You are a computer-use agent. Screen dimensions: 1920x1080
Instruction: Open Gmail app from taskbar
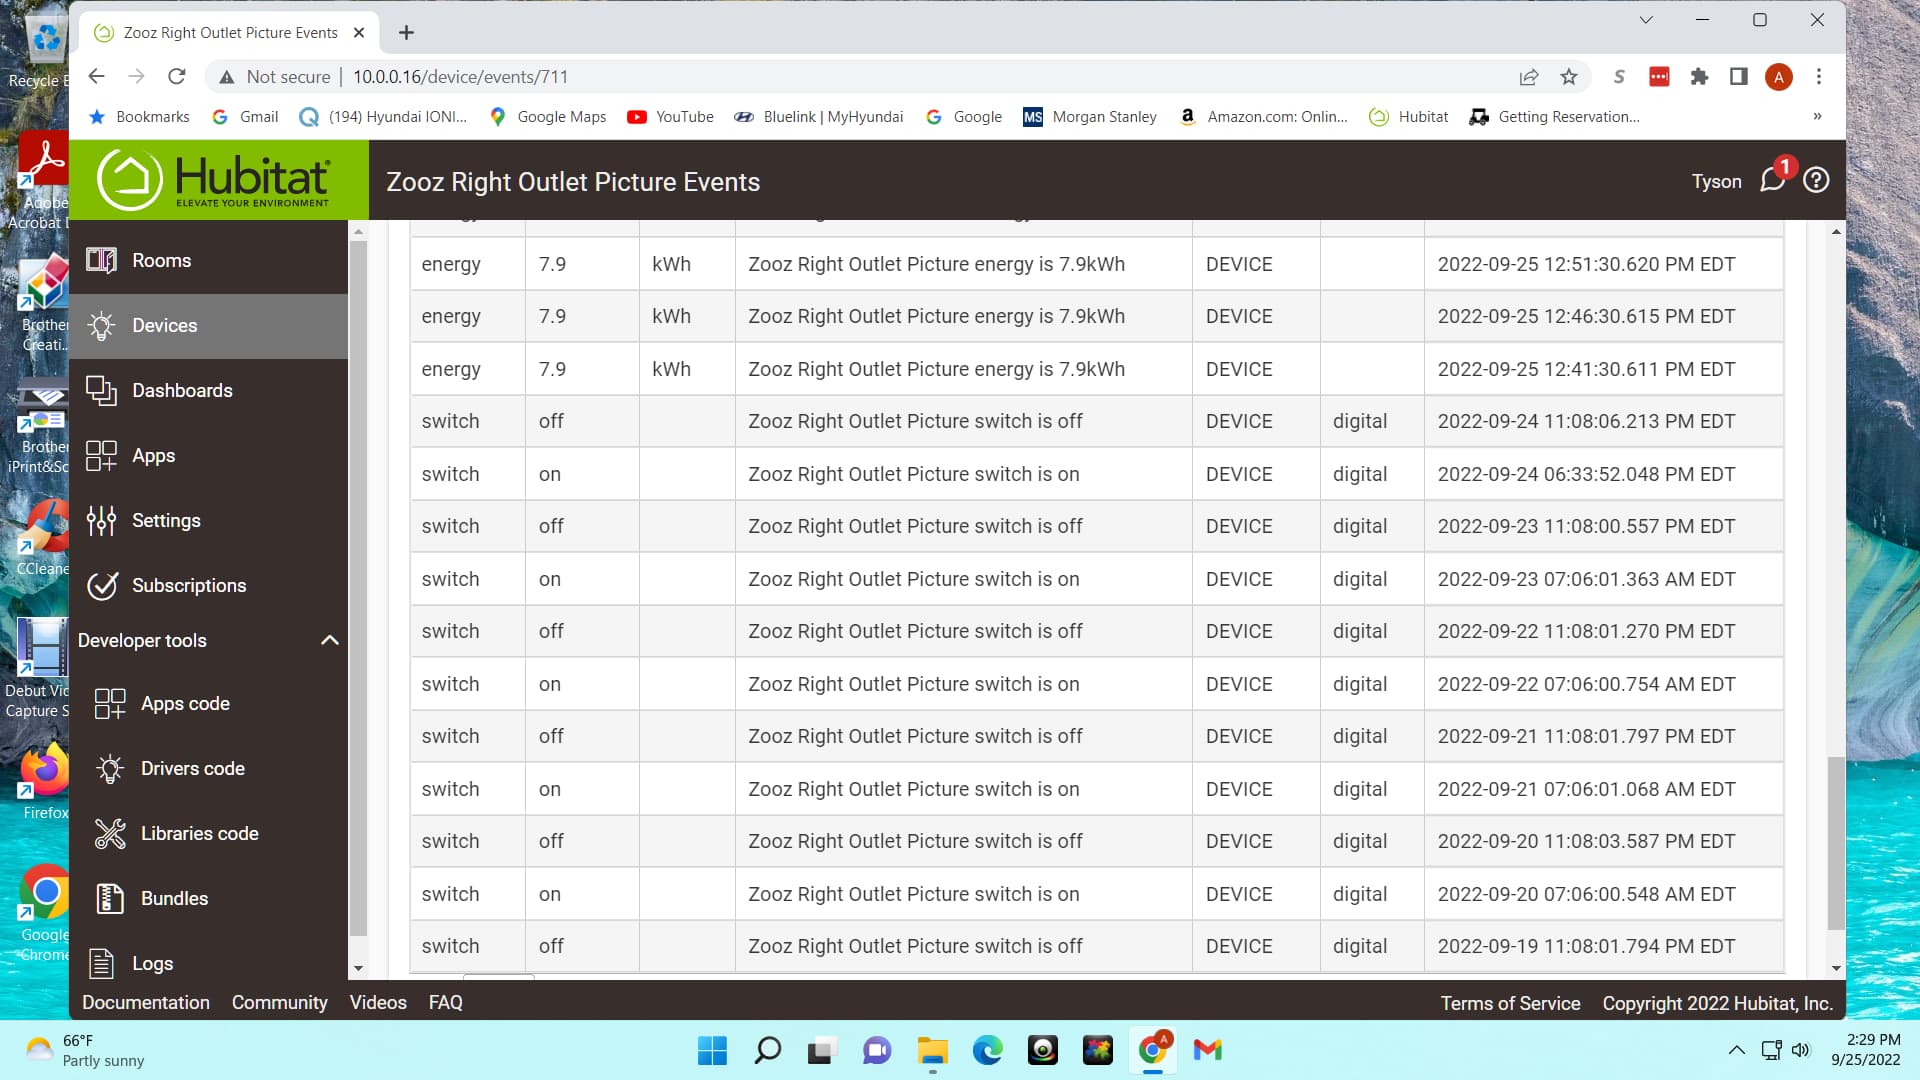pyautogui.click(x=1208, y=1050)
